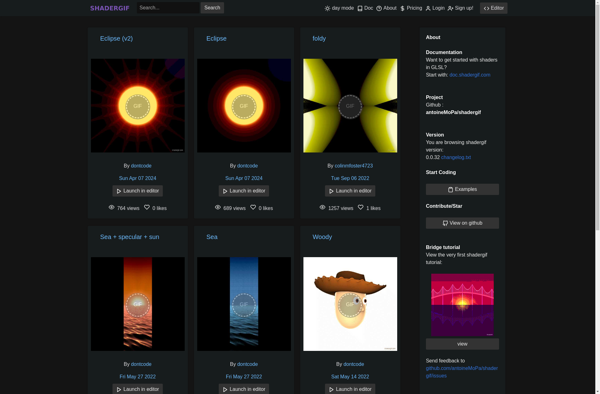Click date Fri May 27 2022 under Sea + specular + sun

137,376
